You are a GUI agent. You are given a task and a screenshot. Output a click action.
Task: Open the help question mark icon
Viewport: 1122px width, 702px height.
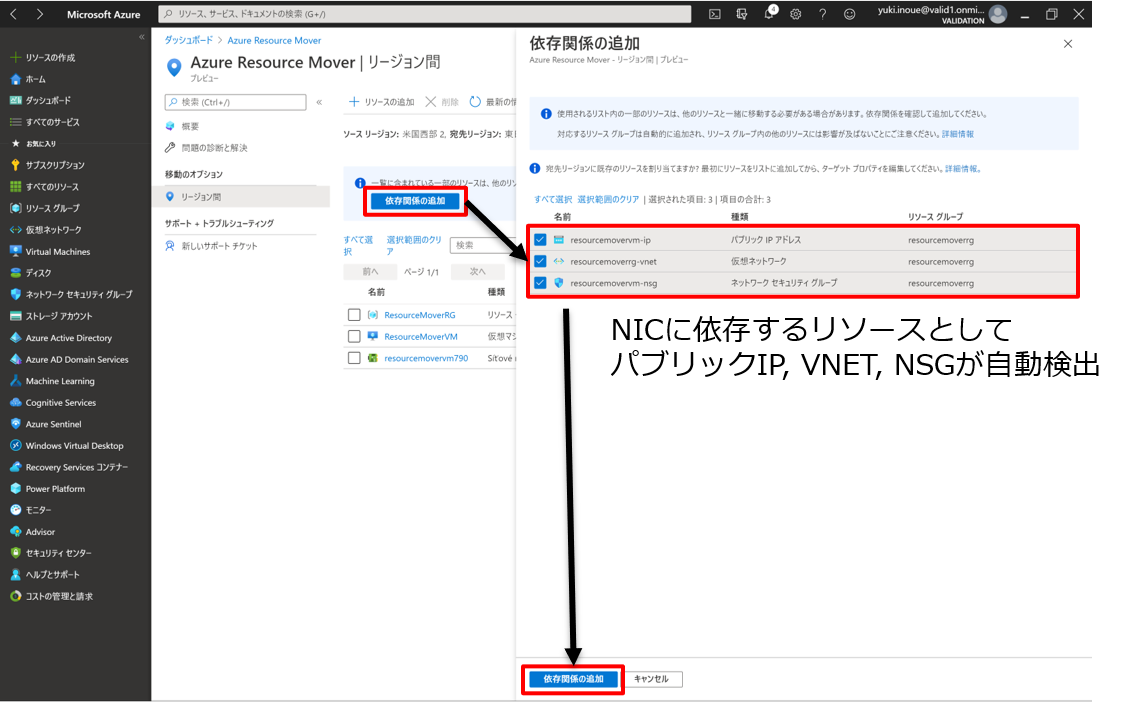point(823,14)
